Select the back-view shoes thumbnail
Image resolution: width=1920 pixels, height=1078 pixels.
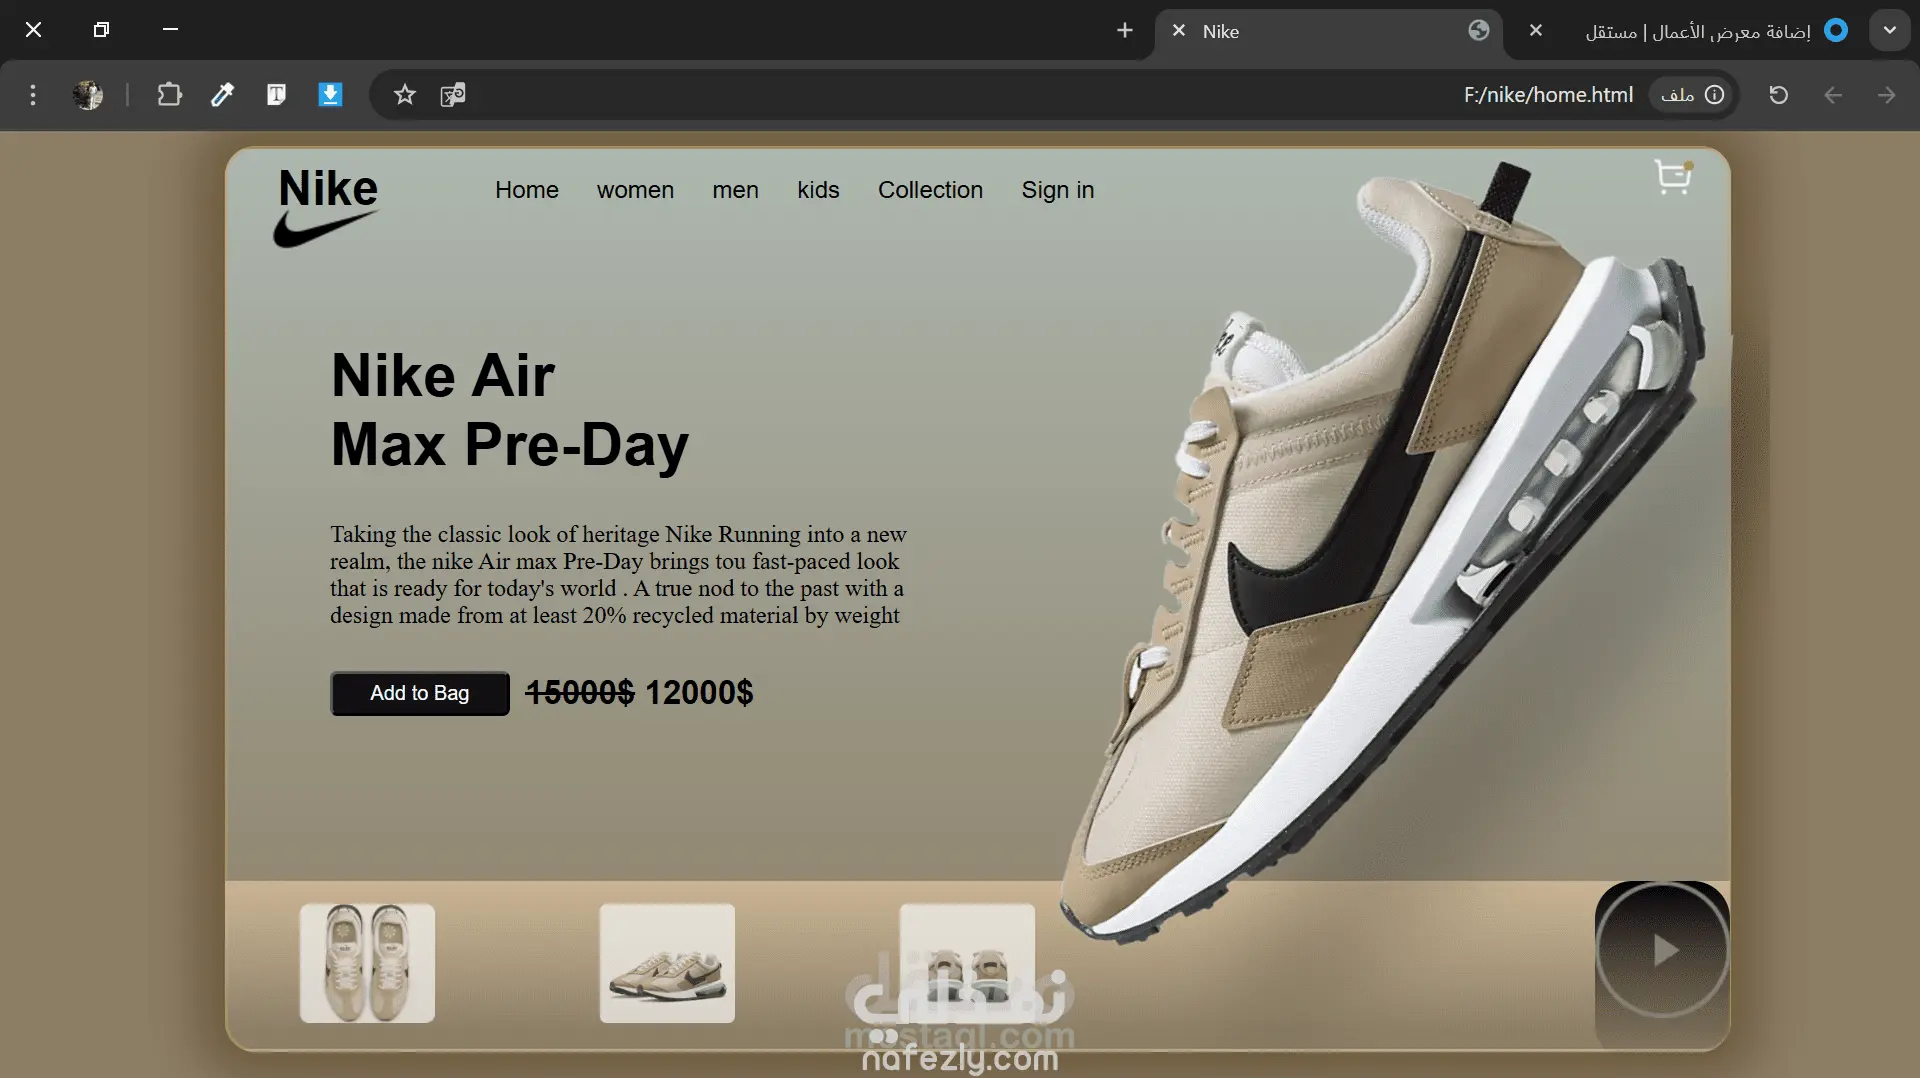click(967, 963)
